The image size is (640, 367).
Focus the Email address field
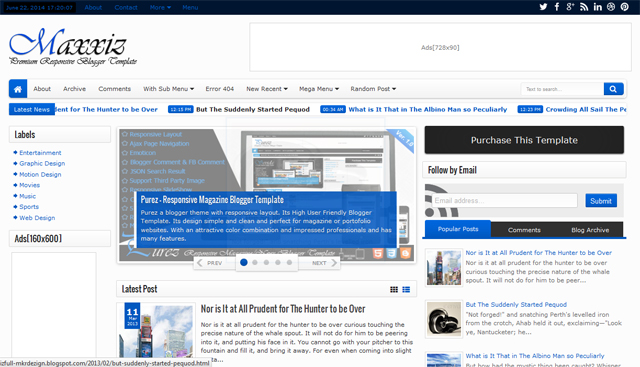[504, 200]
